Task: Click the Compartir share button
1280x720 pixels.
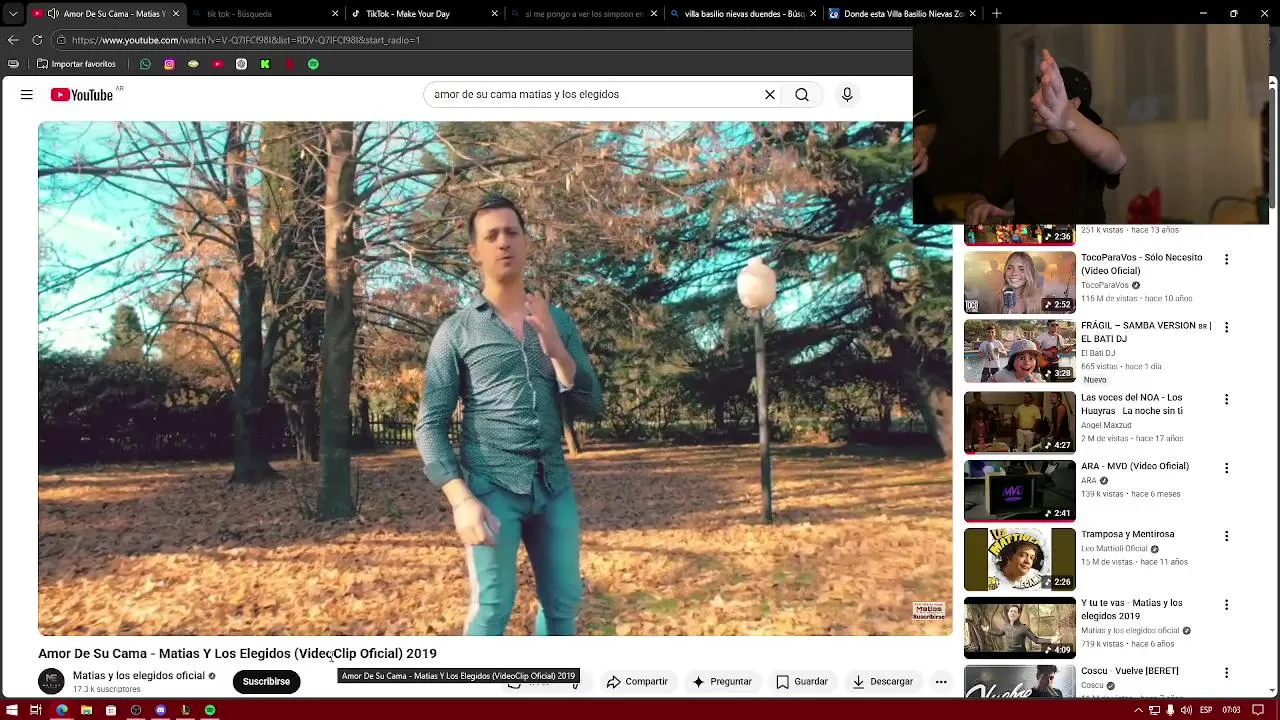Action: tap(637, 682)
